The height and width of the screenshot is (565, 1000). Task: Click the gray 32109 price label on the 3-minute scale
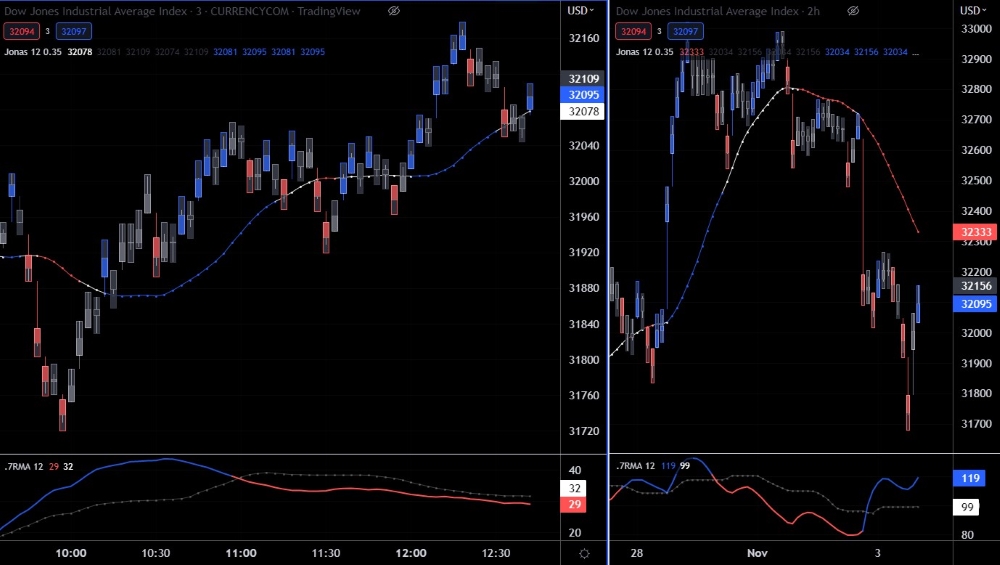tap(584, 78)
